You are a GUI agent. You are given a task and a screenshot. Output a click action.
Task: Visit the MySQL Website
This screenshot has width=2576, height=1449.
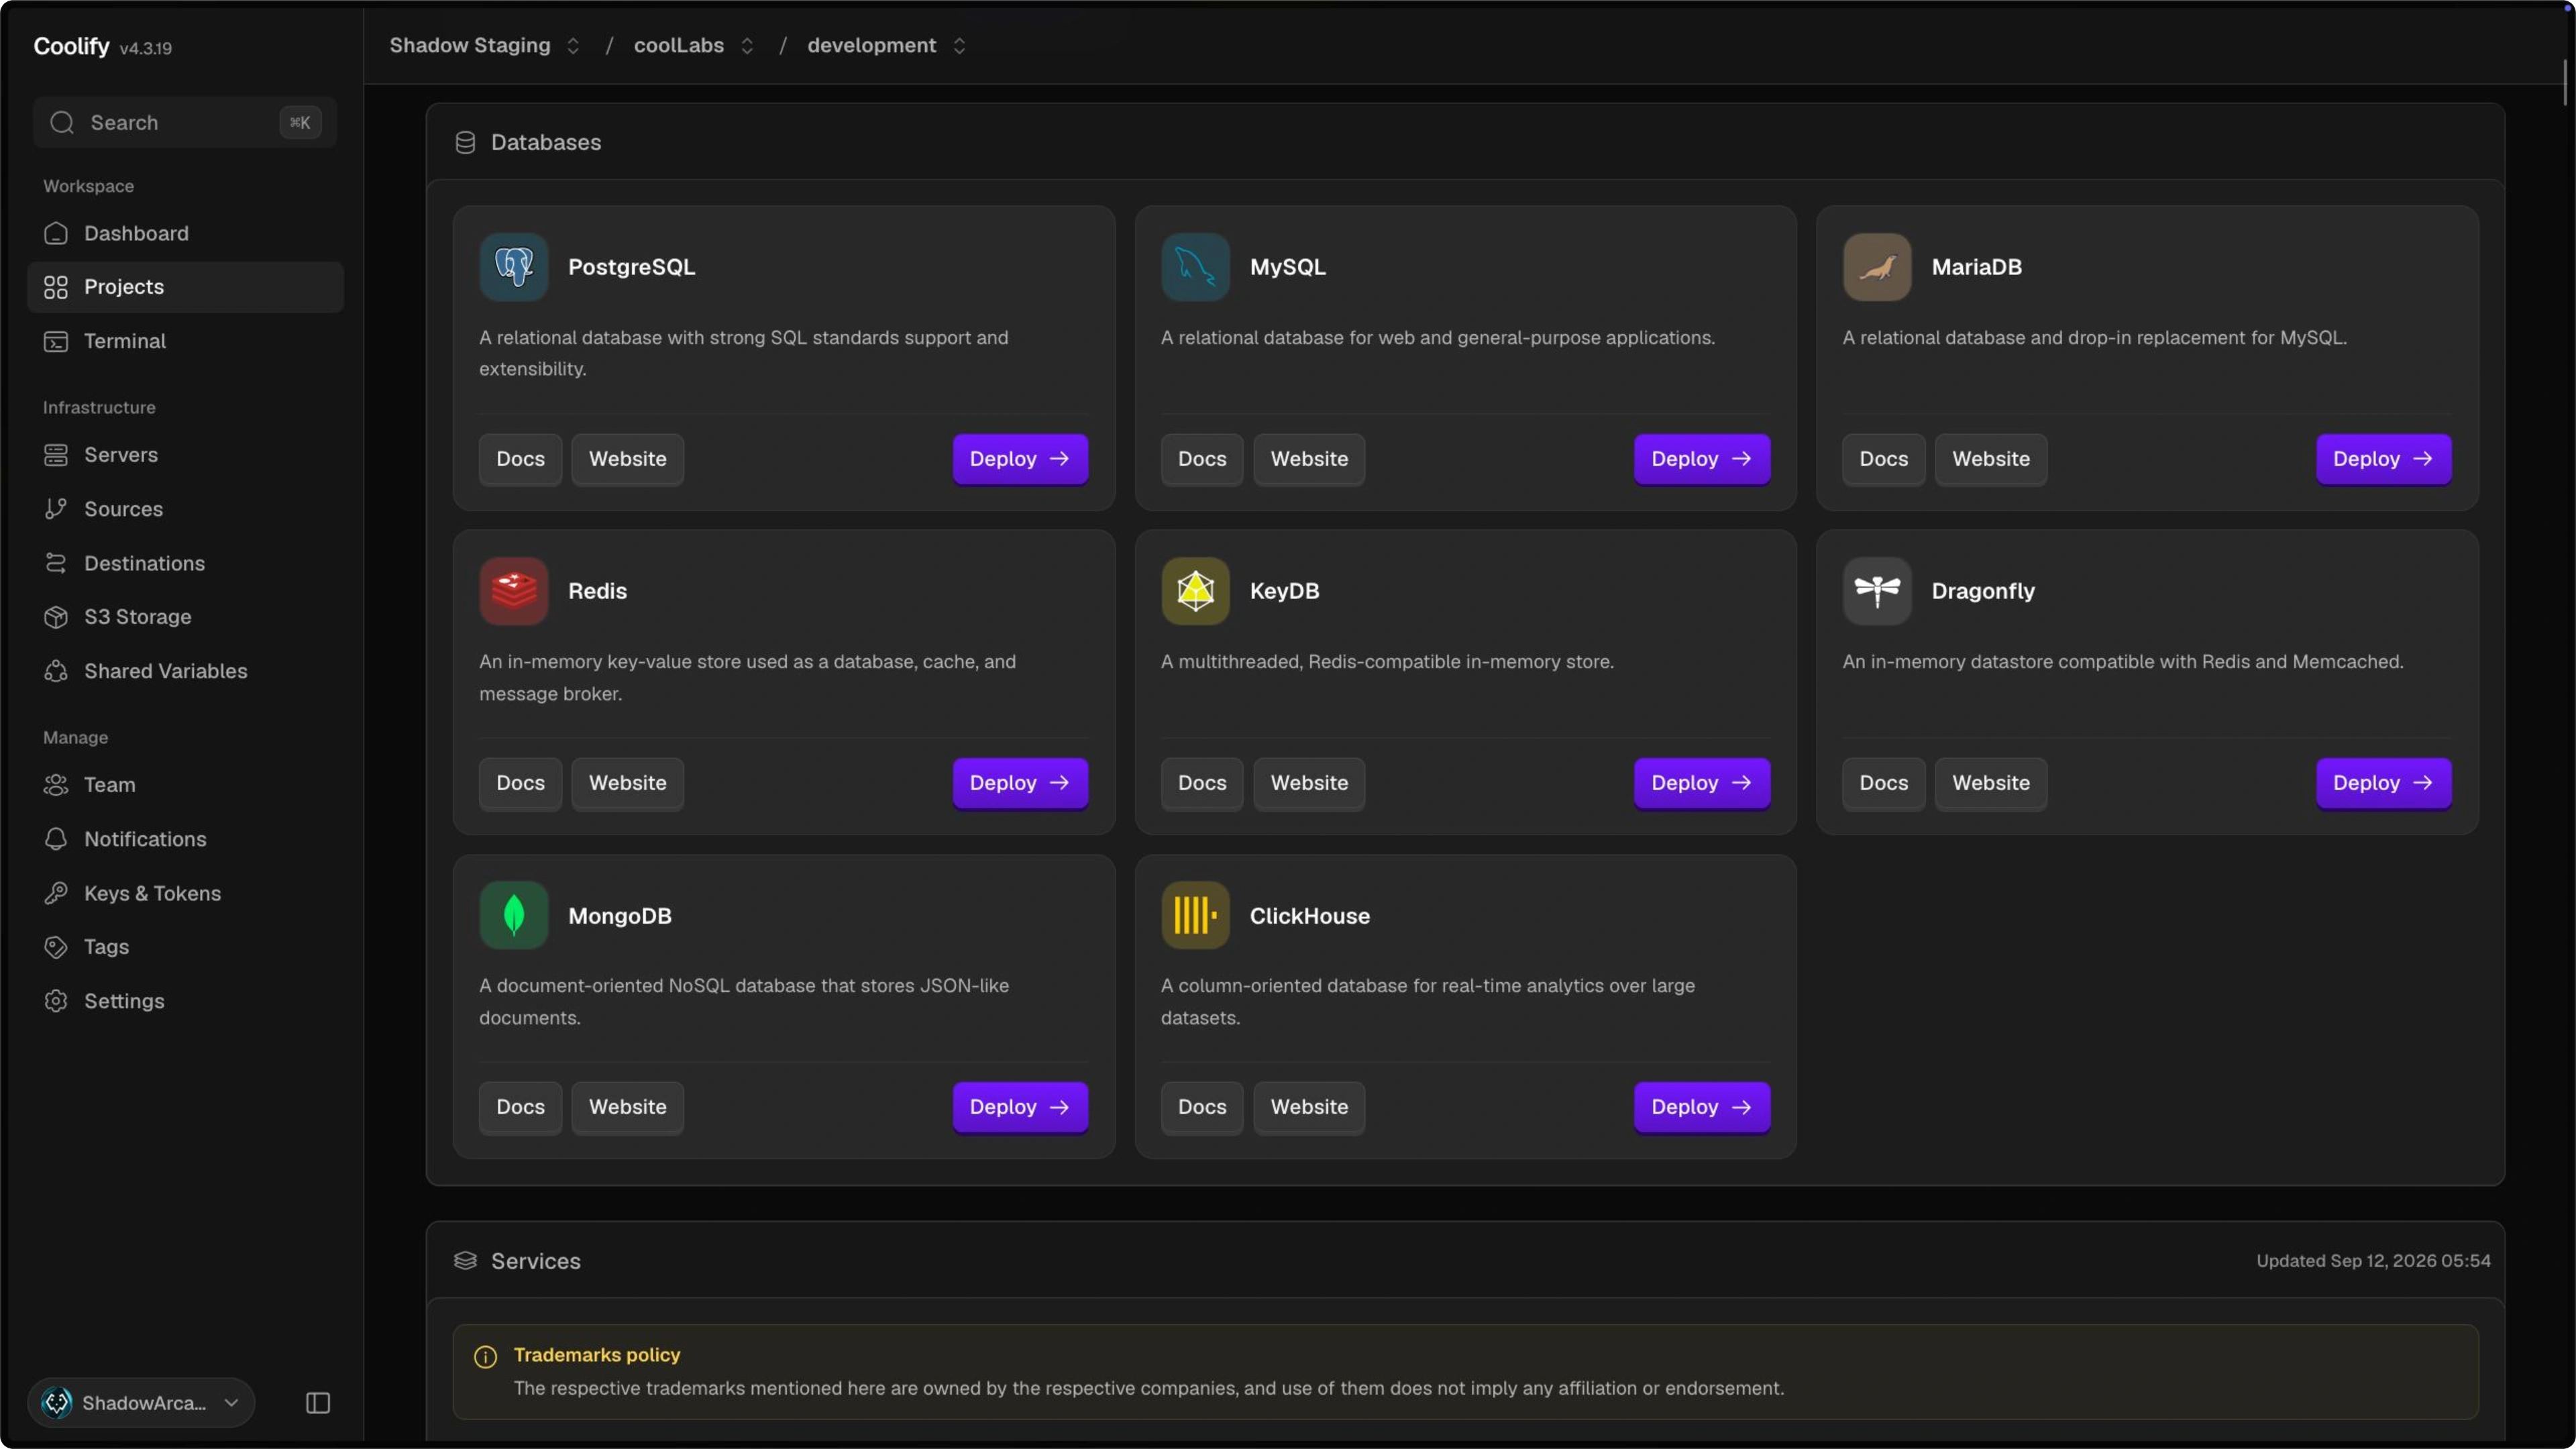1309,459
